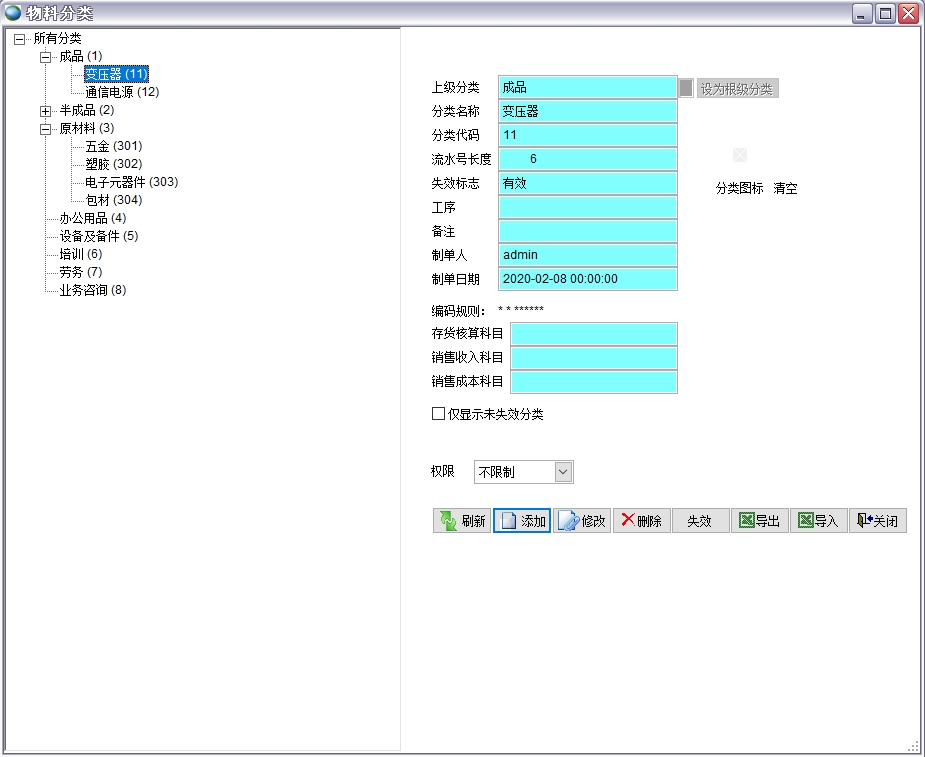925x757 pixels.
Task: Collapse the 原材料 (3) tree node
Action: [x=45, y=129]
